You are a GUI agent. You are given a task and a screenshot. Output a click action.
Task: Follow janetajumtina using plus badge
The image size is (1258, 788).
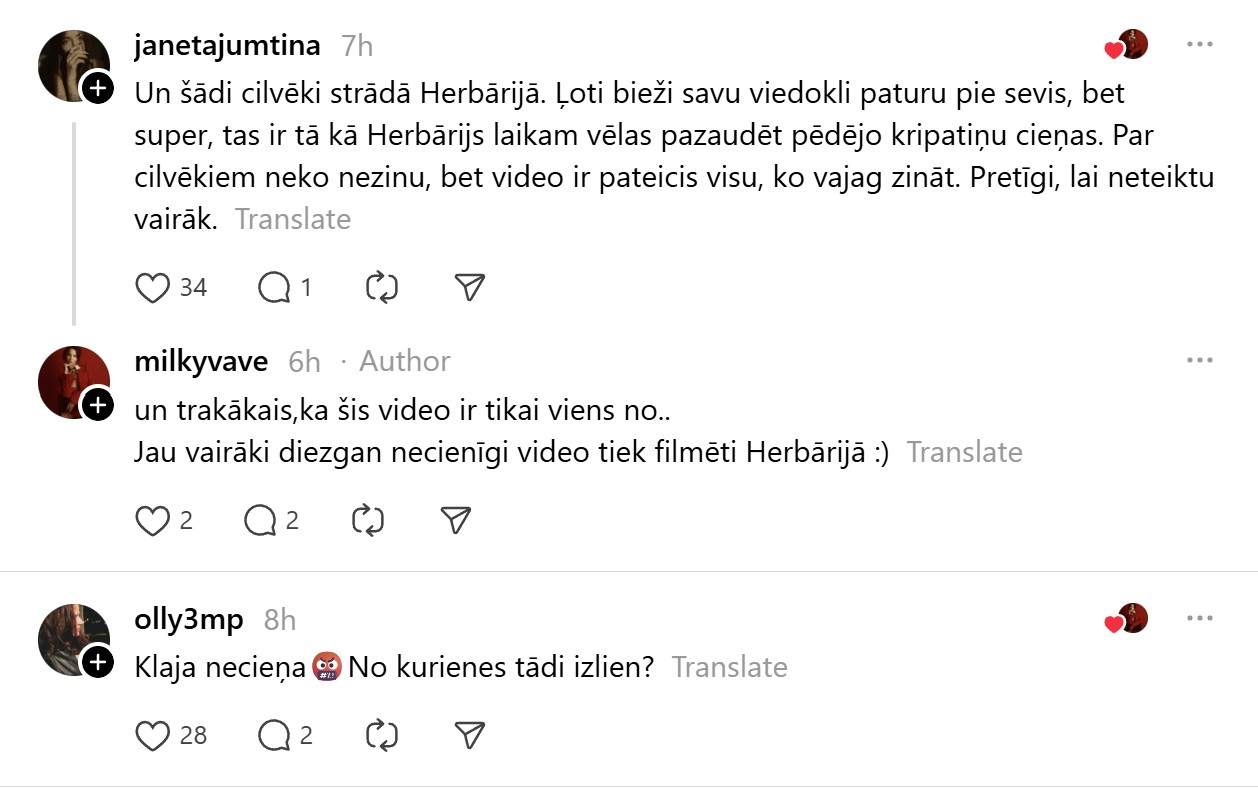coord(97,88)
